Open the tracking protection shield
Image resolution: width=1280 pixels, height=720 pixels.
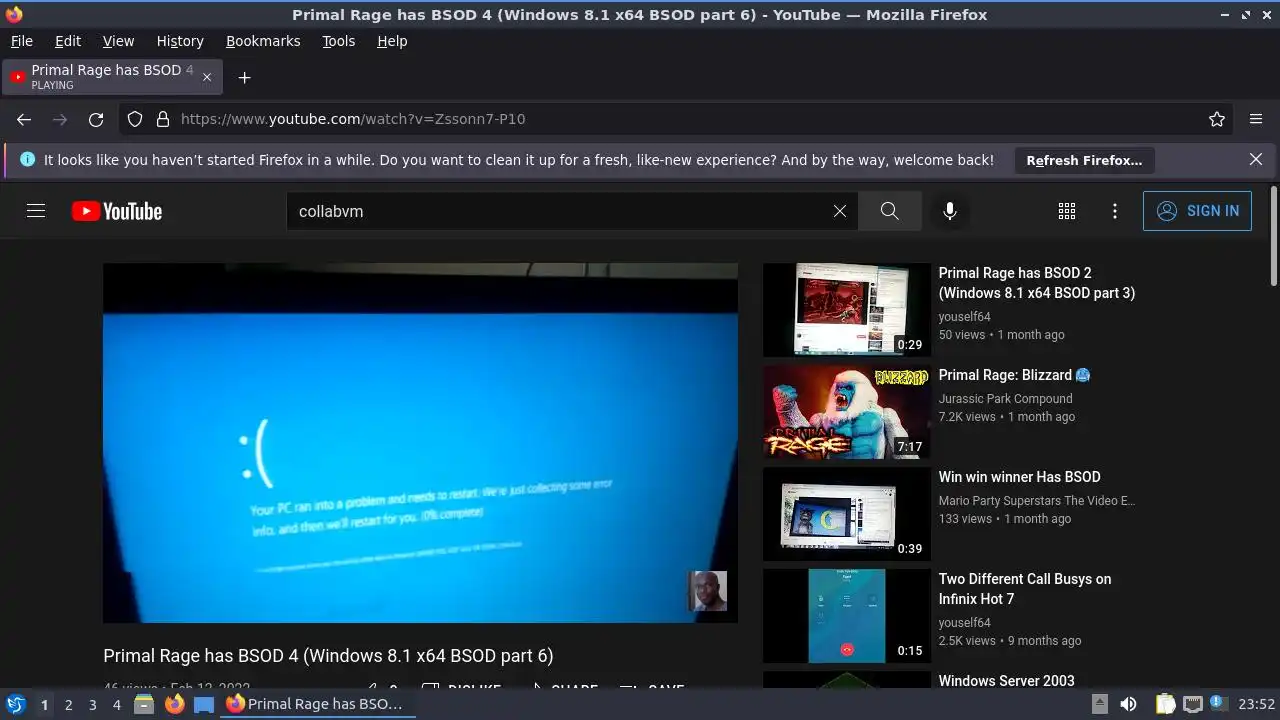tap(135, 119)
